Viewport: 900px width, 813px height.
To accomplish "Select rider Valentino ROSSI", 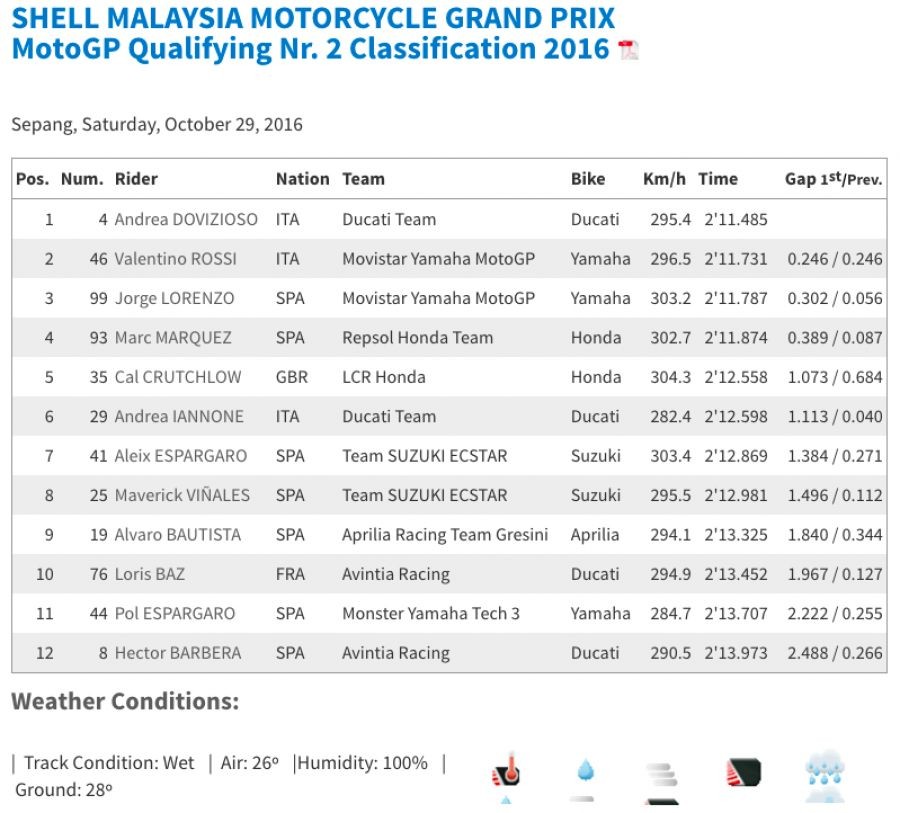I will tap(176, 259).
